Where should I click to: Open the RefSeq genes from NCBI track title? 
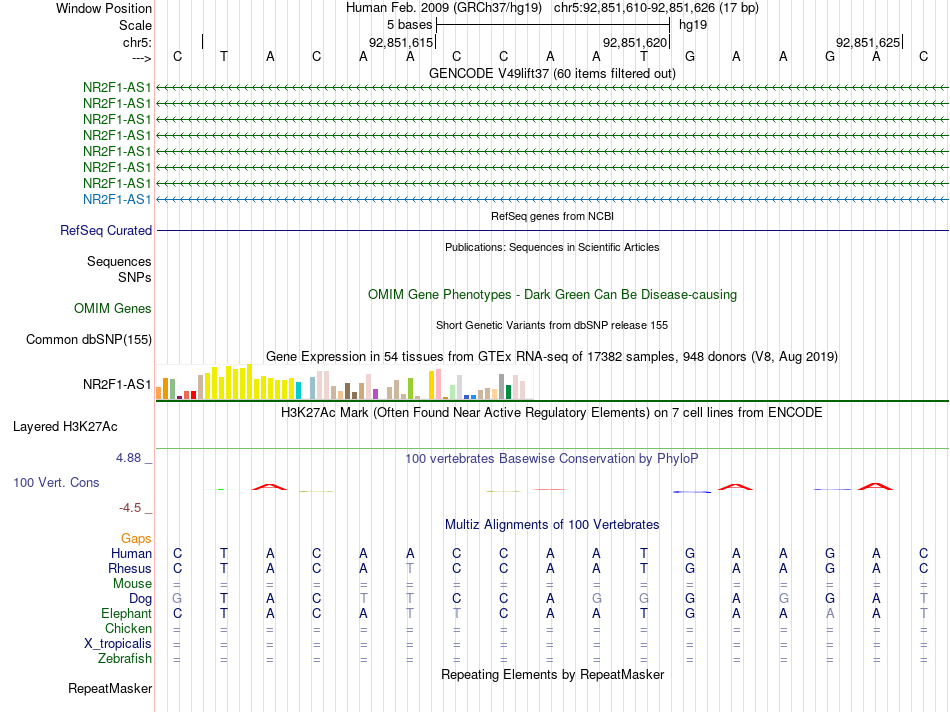tap(552, 216)
